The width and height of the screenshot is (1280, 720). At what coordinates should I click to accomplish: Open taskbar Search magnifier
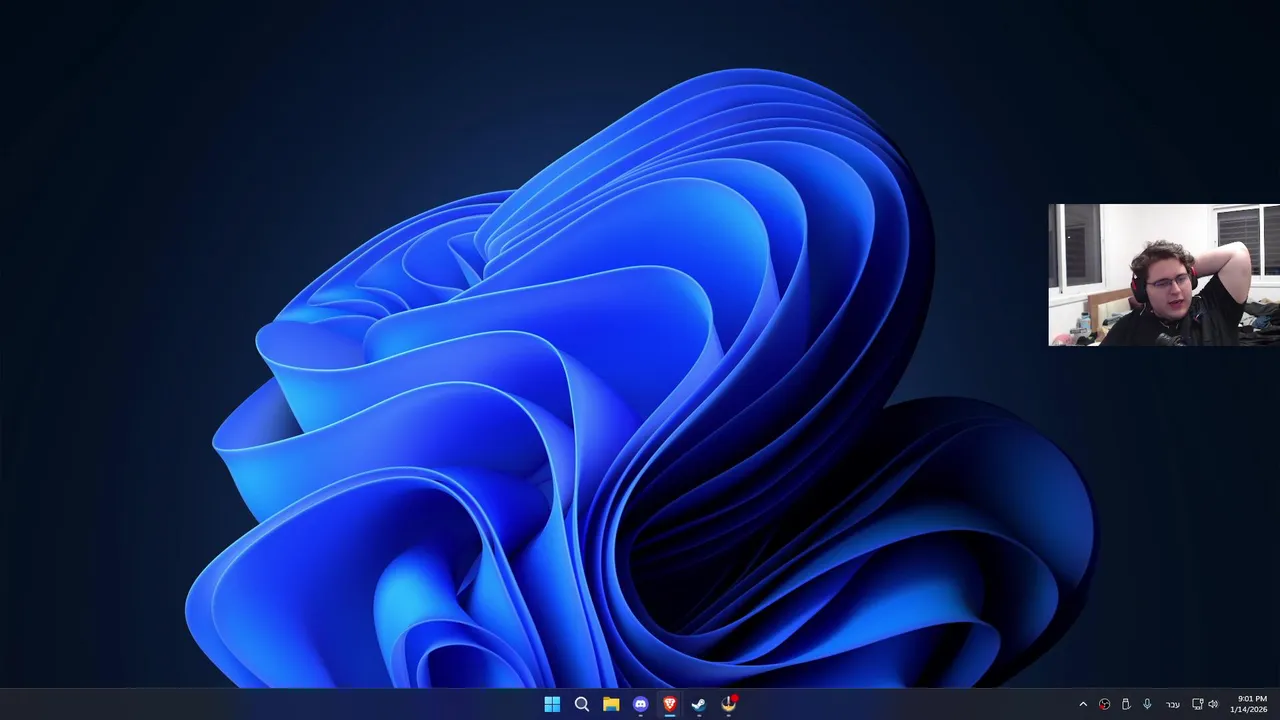coord(582,705)
